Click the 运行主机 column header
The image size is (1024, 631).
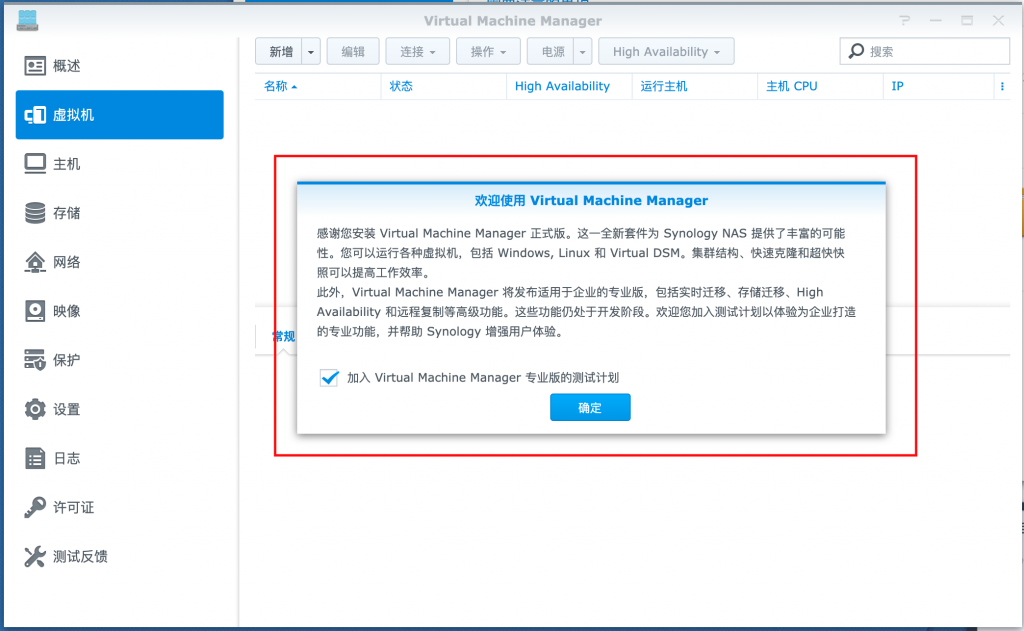[694, 86]
